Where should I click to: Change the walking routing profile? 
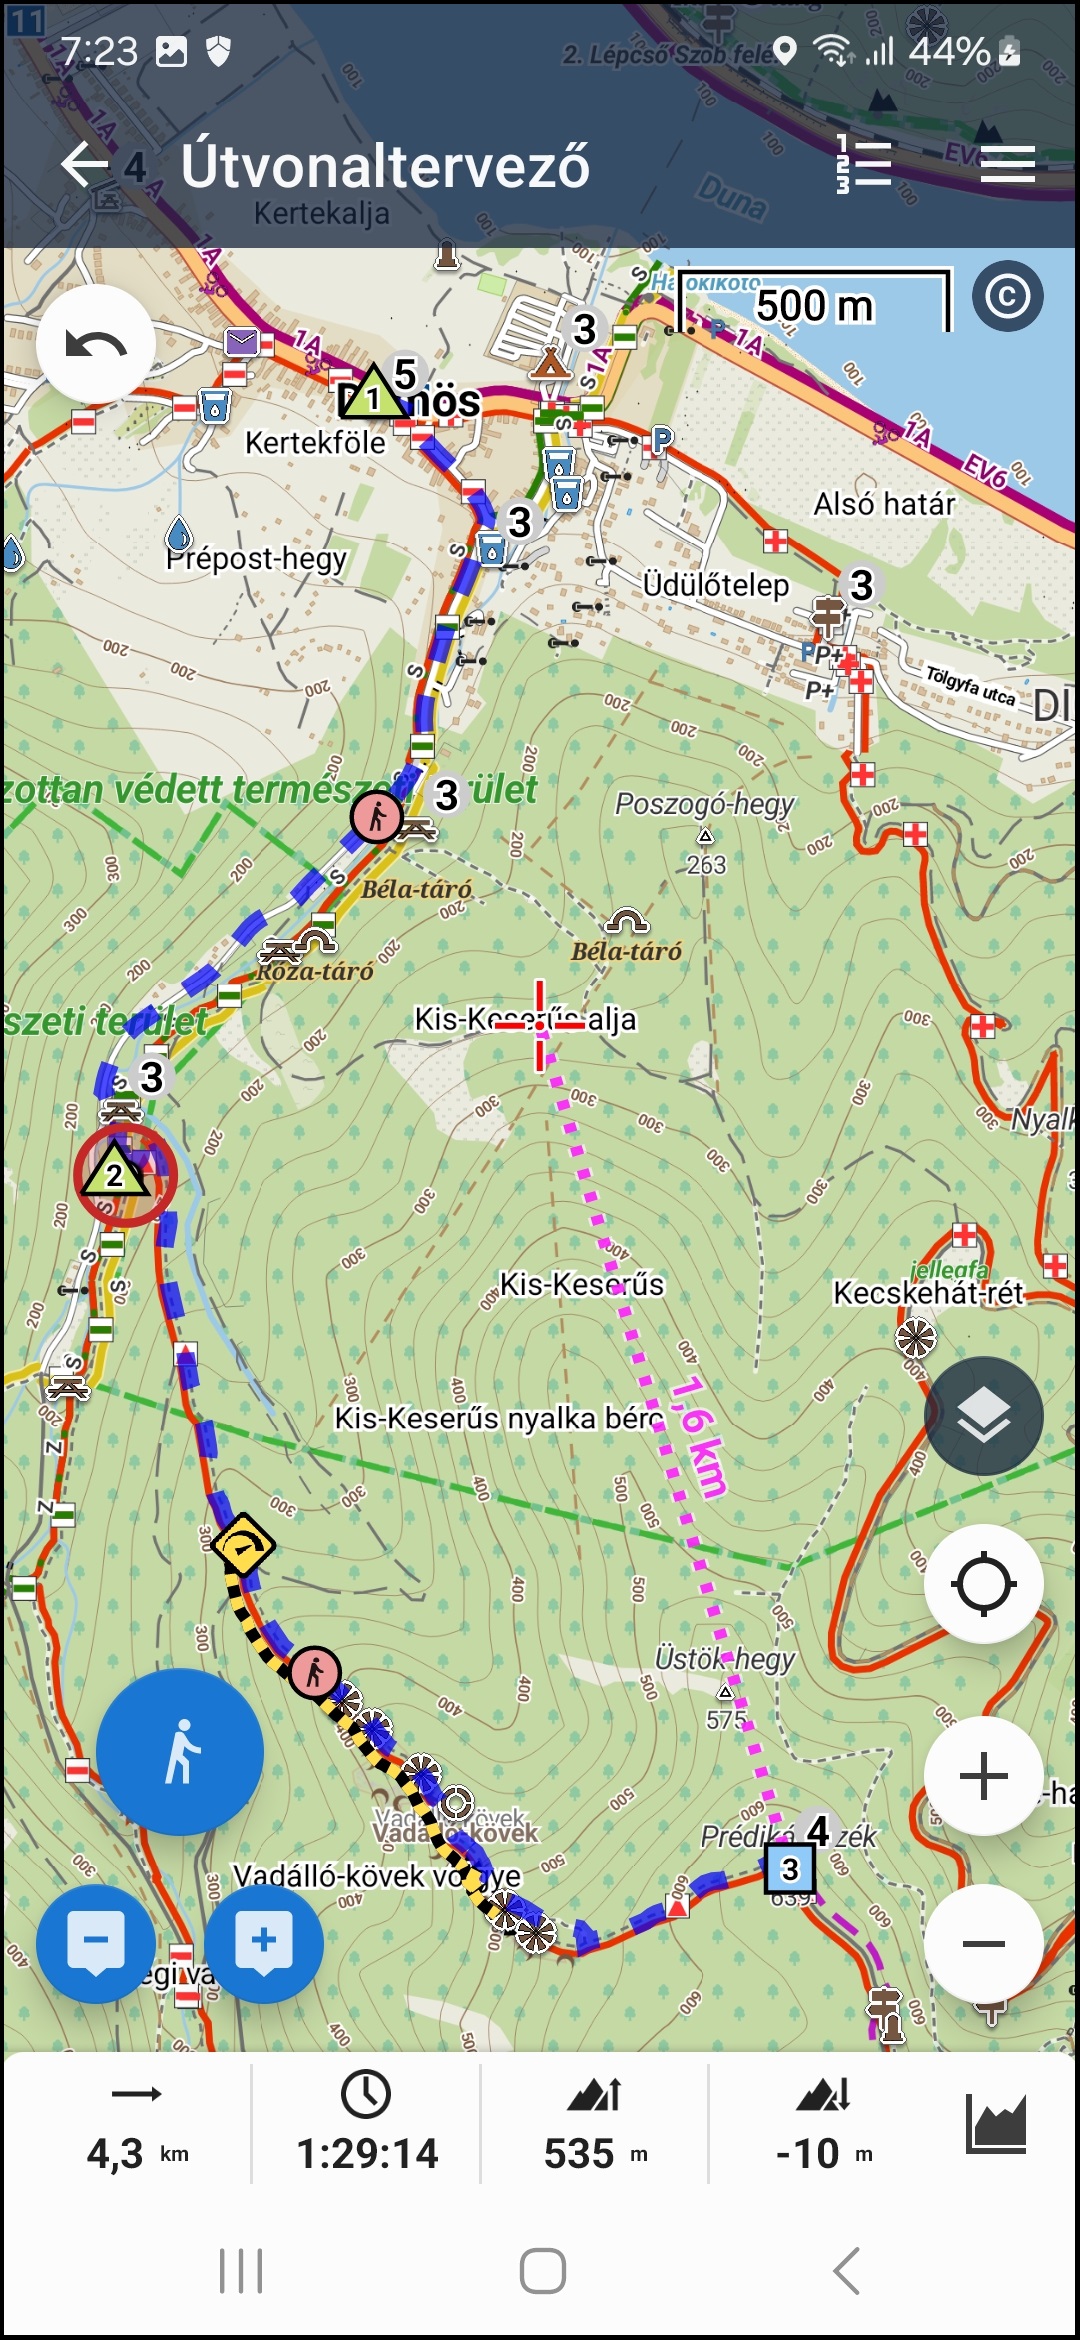180,1751
